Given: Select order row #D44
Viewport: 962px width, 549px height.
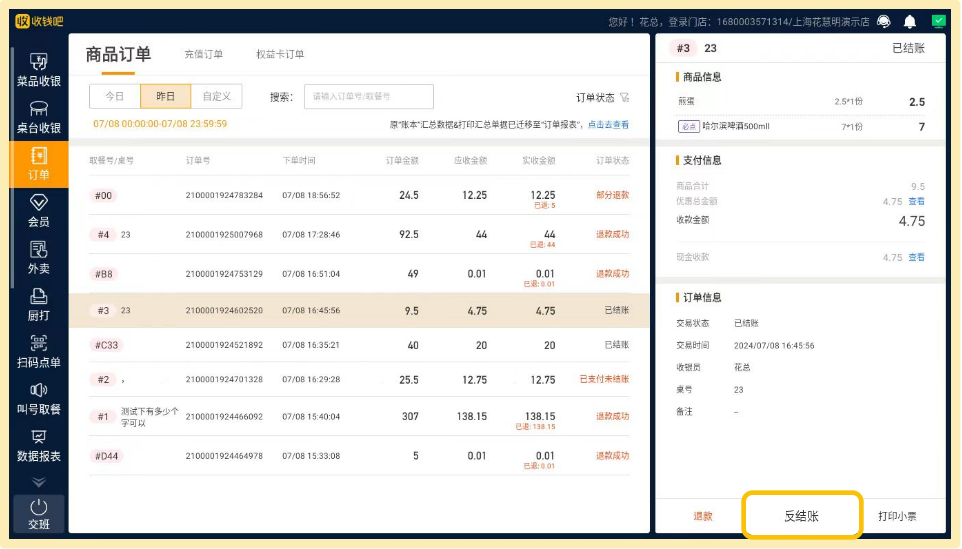Looking at the screenshot, I should tap(359, 456).
